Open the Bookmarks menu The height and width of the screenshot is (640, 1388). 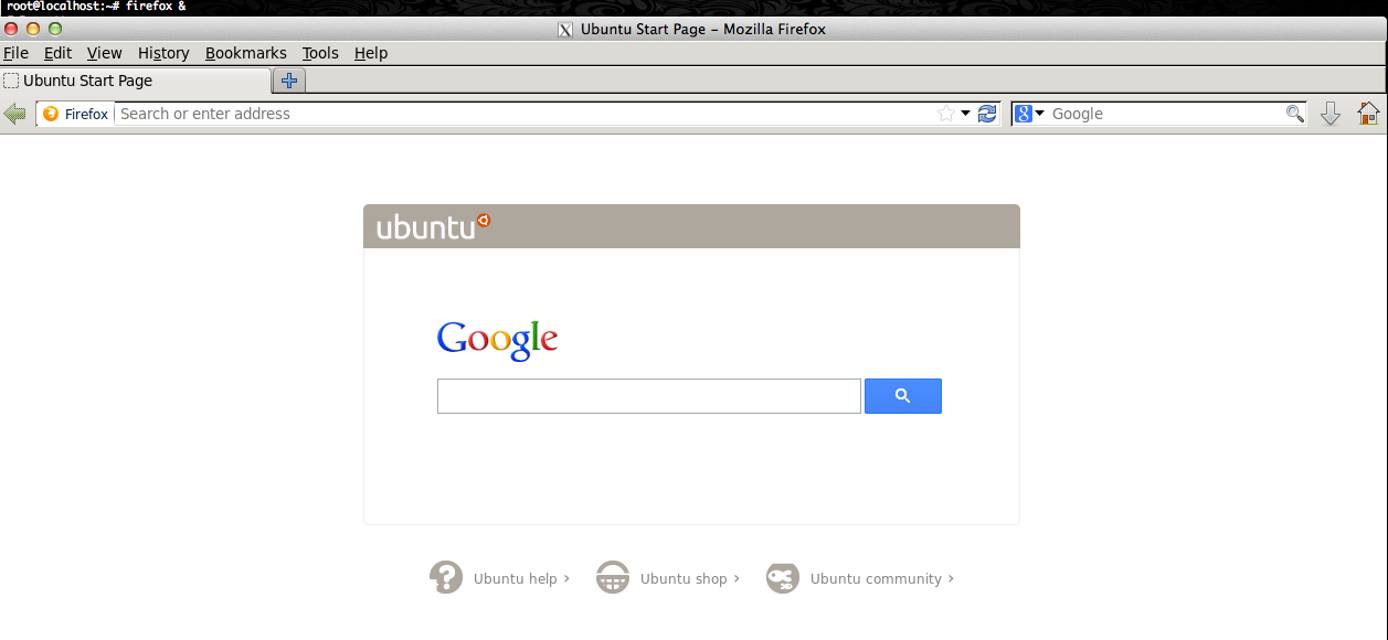246,53
